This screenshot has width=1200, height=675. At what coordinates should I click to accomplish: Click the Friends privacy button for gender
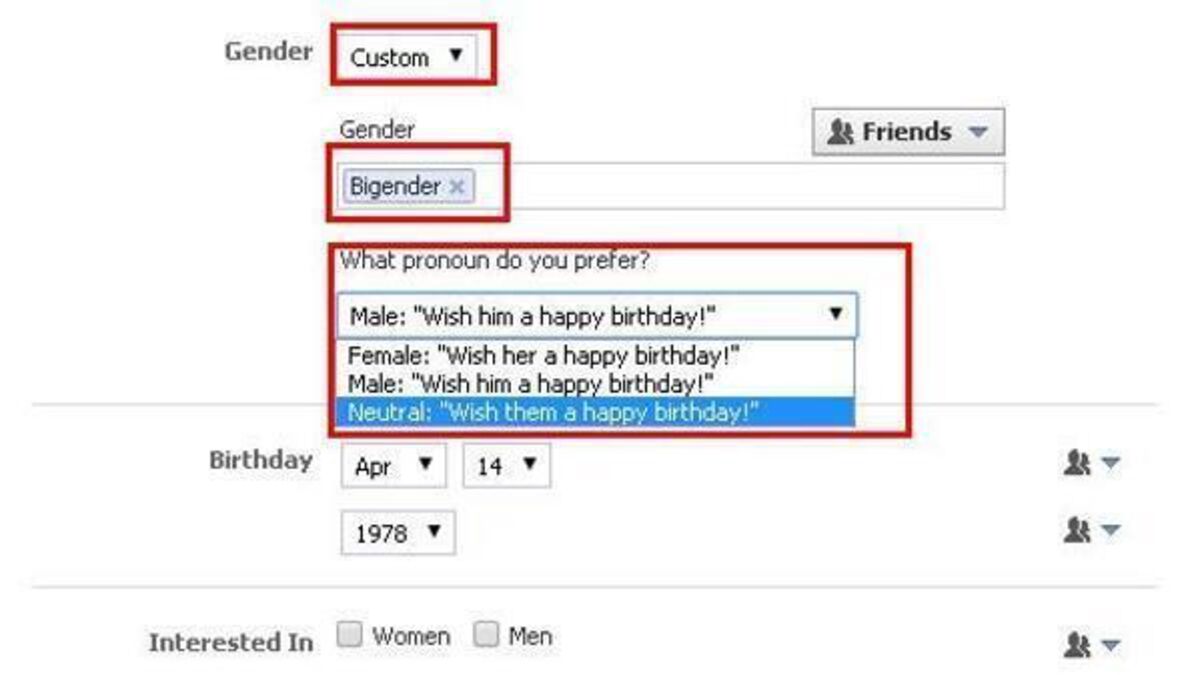click(x=907, y=132)
